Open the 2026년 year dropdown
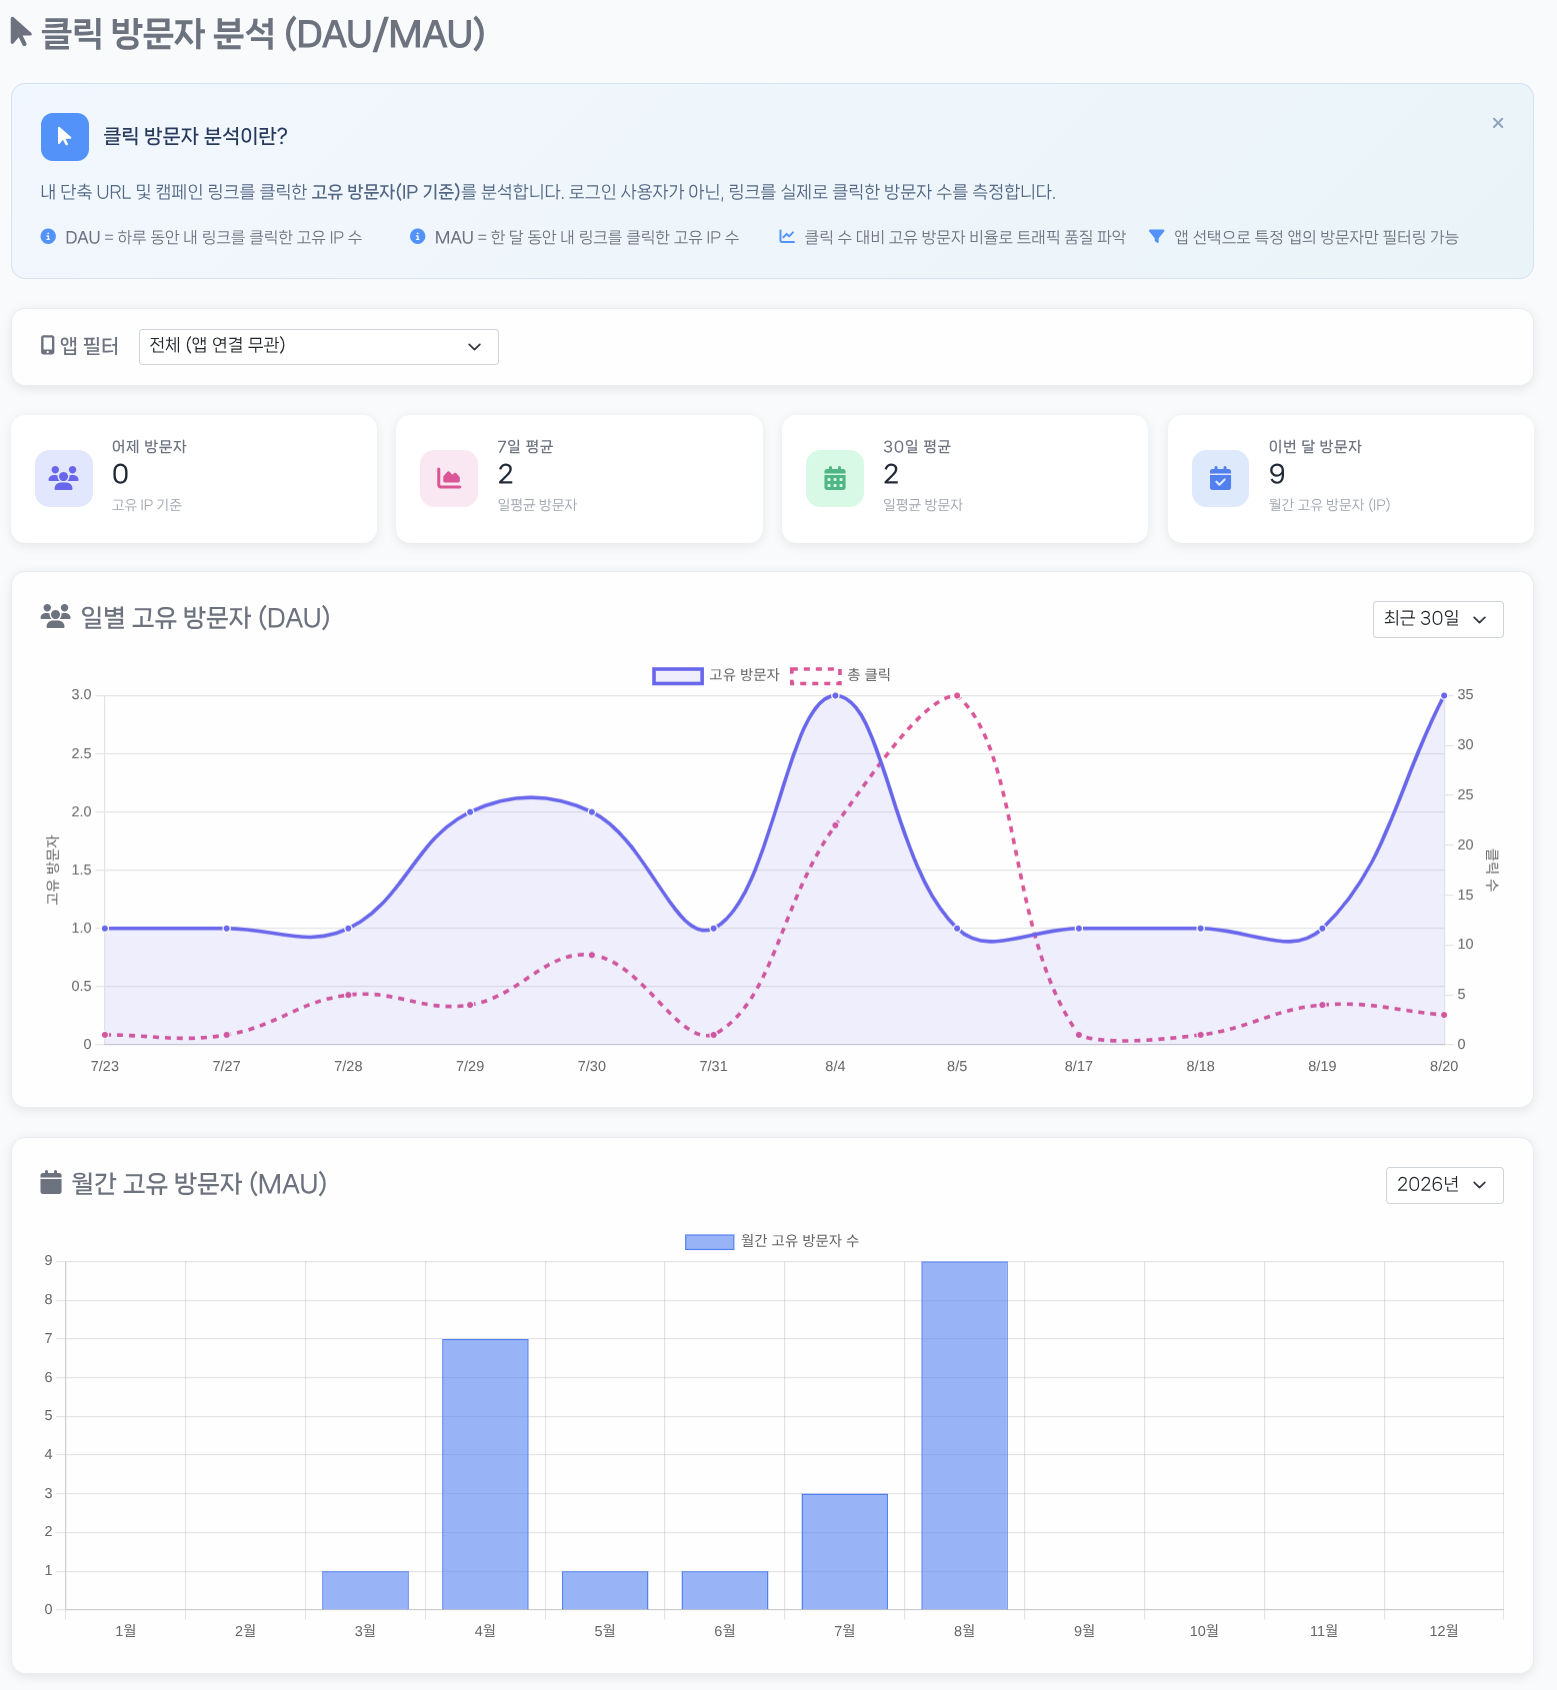The image size is (1557, 1690). coord(1444,1185)
